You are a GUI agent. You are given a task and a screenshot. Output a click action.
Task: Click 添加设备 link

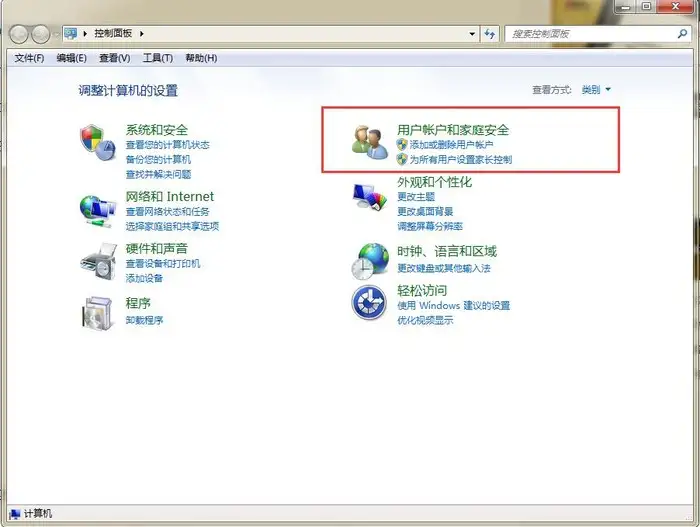pos(144,278)
